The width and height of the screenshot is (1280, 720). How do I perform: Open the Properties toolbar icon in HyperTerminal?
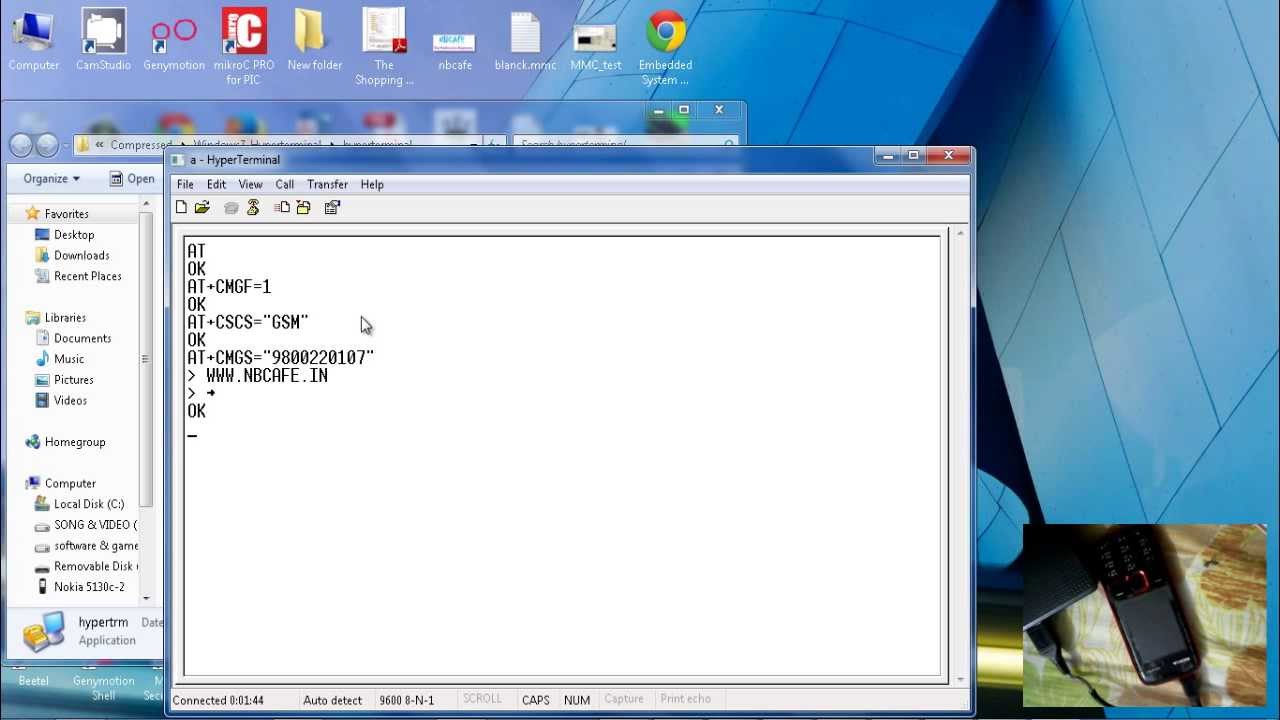click(x=332, y=207)
